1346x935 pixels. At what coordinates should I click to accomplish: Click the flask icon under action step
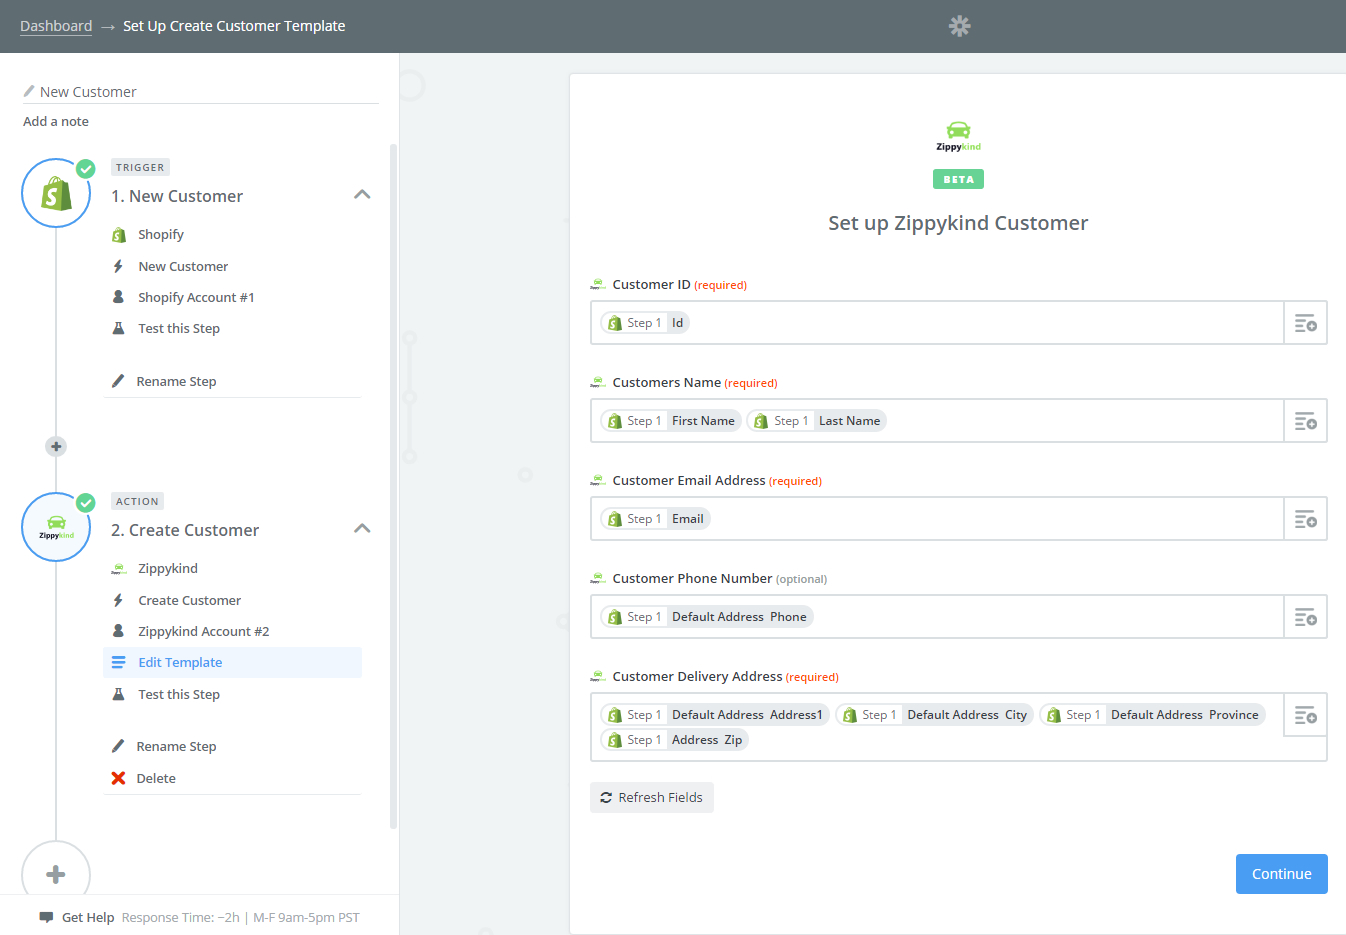point(118,694)
